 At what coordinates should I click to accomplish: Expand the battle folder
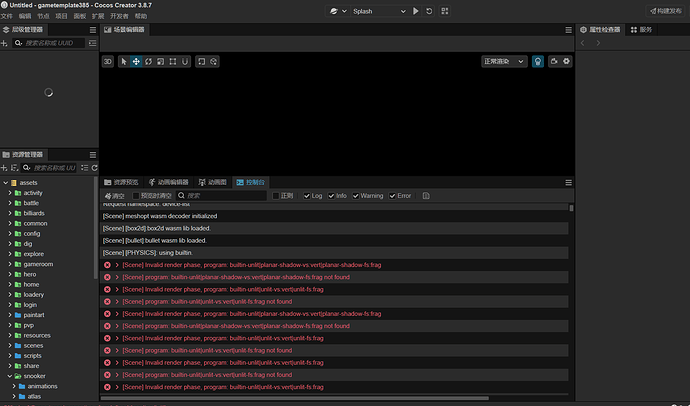10,203
